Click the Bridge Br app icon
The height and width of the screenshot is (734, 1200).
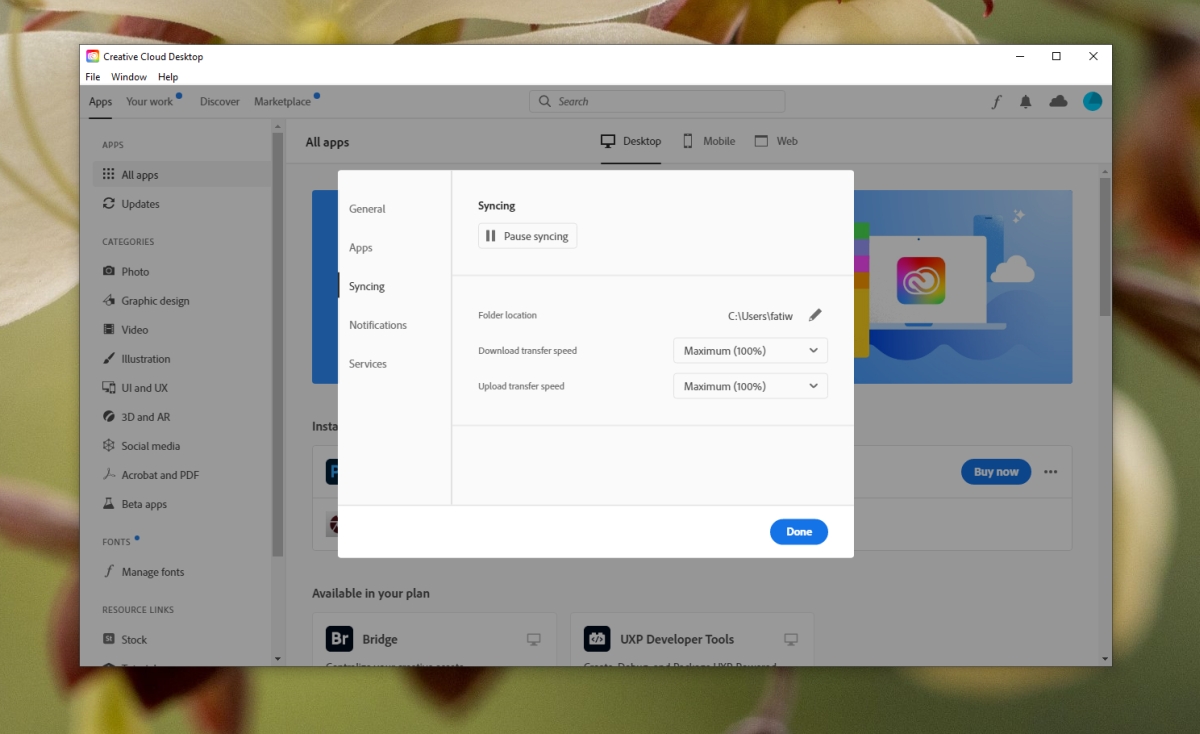(339, 639)
